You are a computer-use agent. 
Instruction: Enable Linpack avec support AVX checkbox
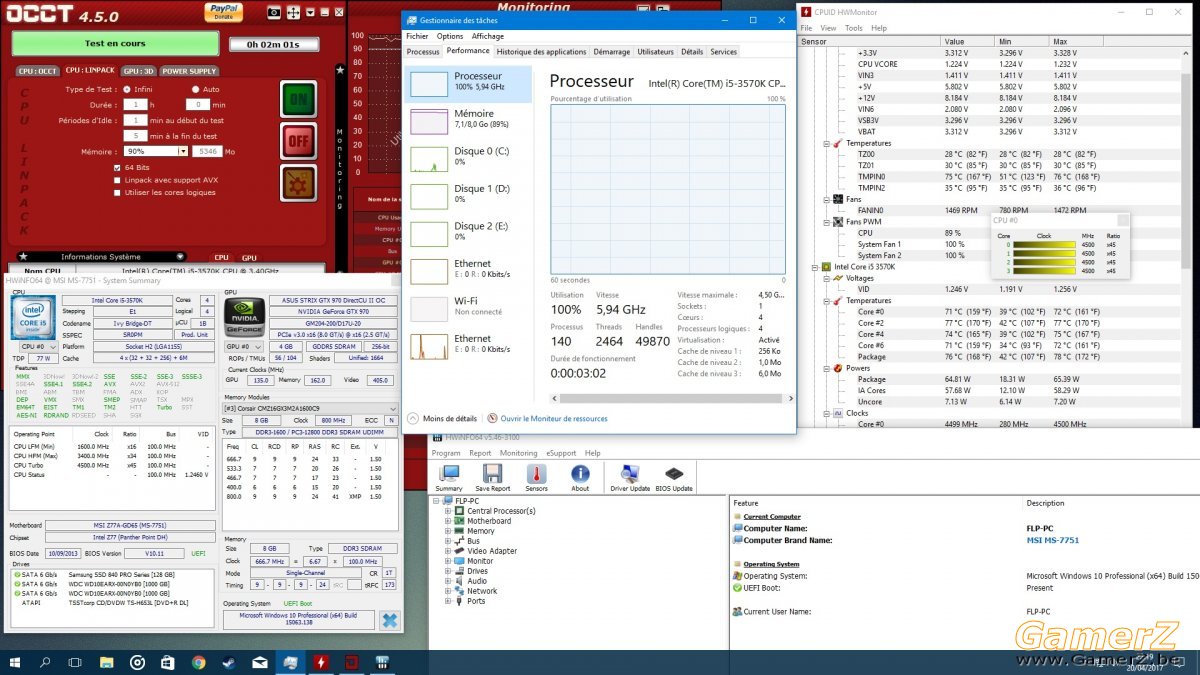(x=117, y=180)
